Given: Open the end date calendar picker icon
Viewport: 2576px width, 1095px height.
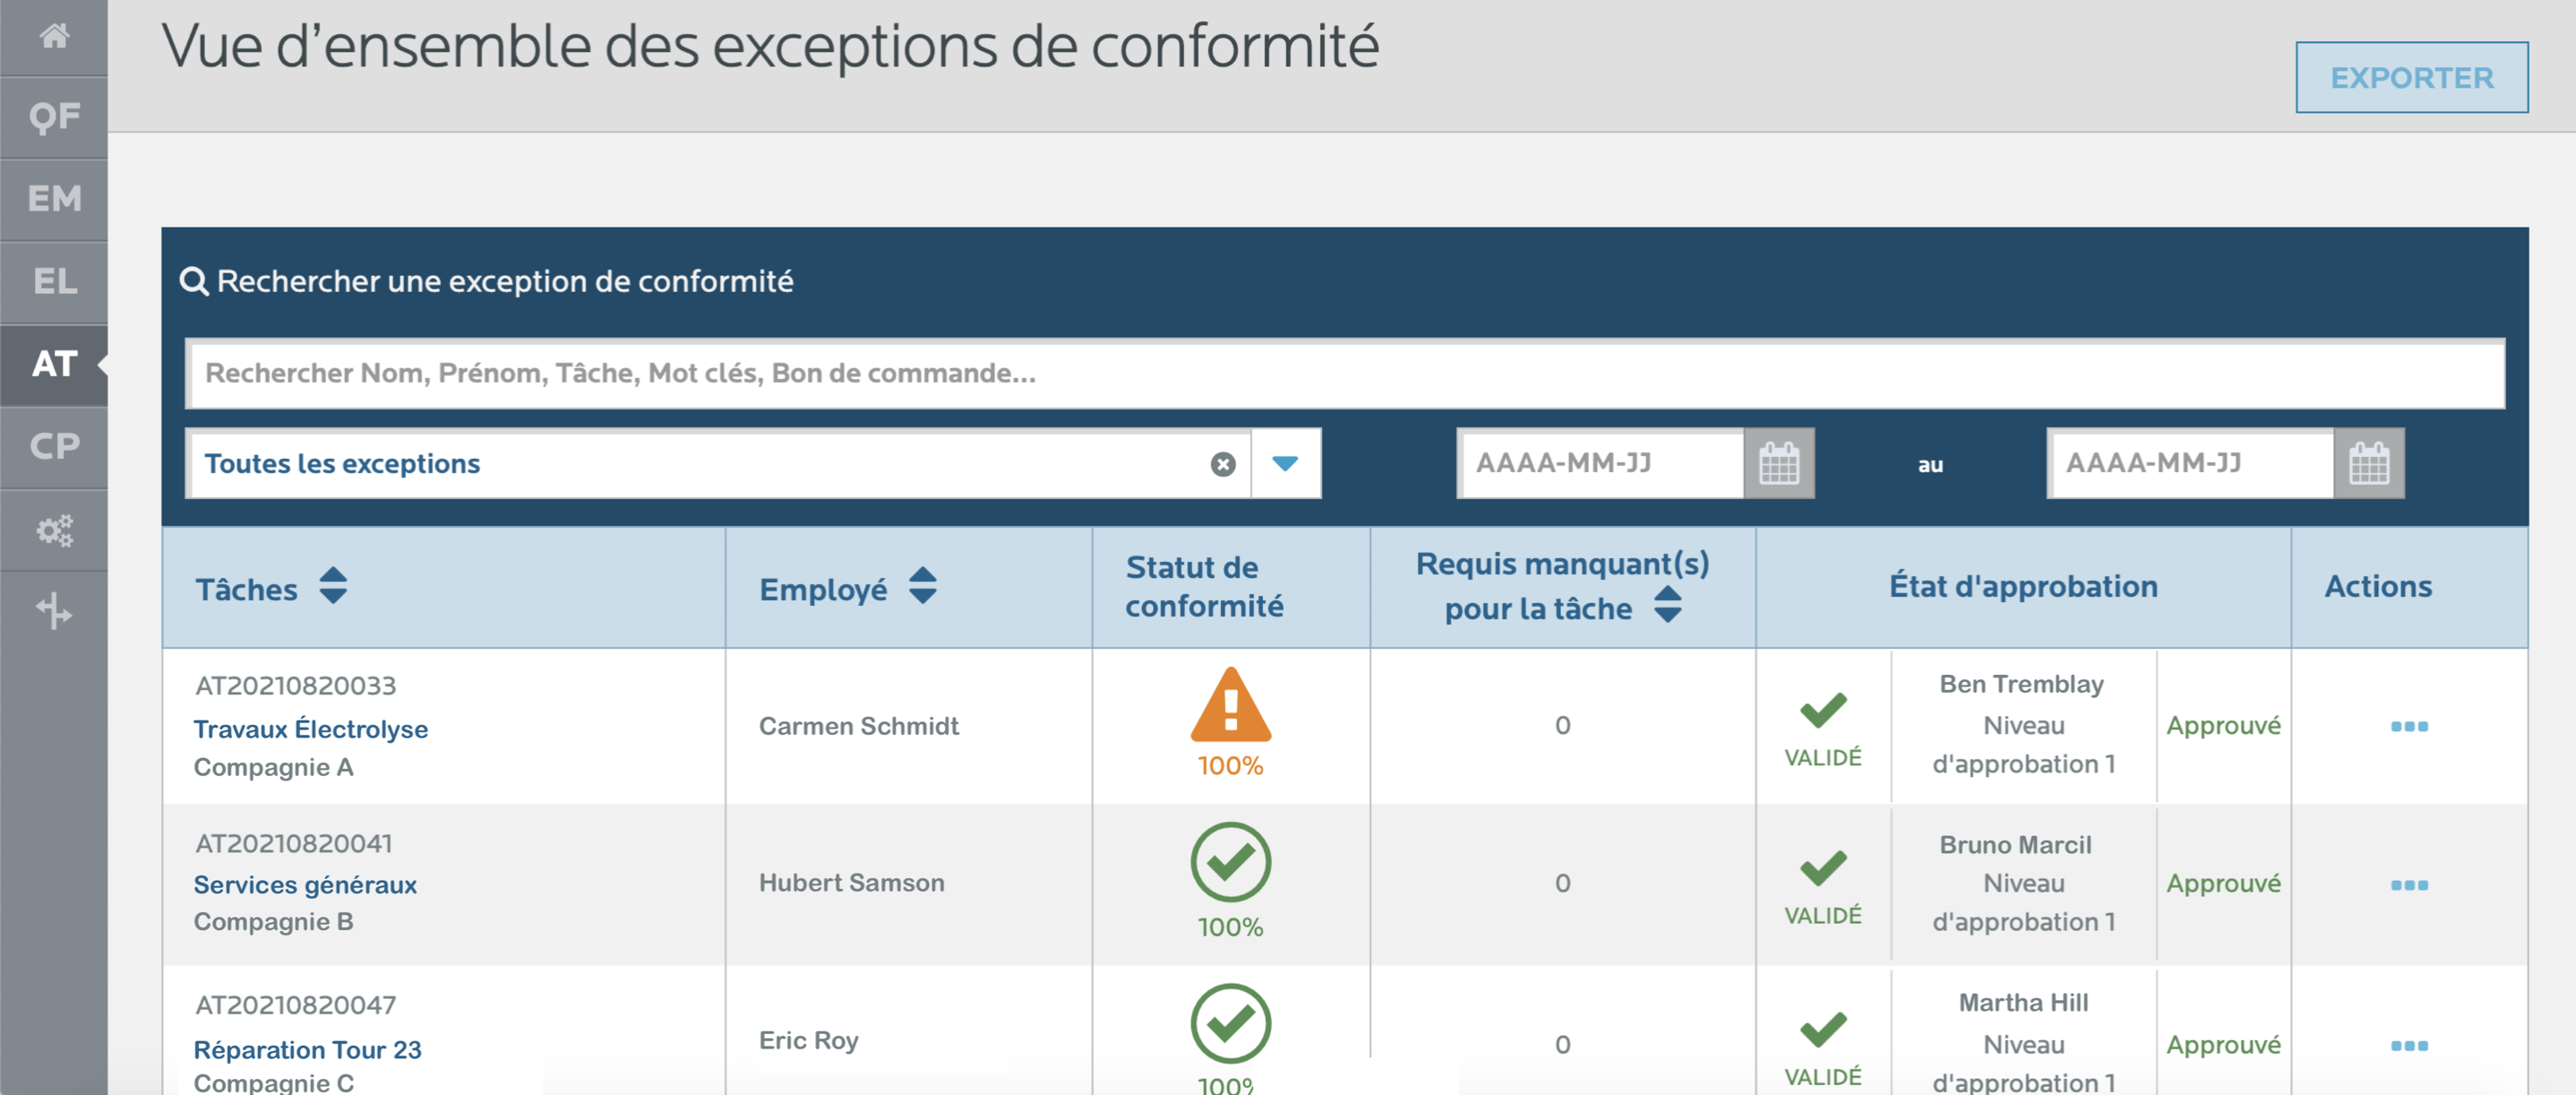Looking at the screenshot, I should point(2368,464).
